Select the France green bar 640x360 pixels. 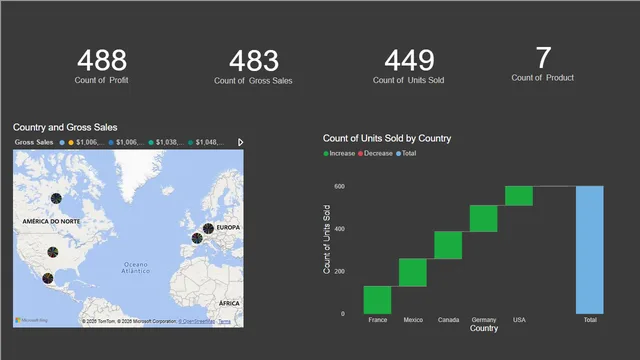[378, 300]
